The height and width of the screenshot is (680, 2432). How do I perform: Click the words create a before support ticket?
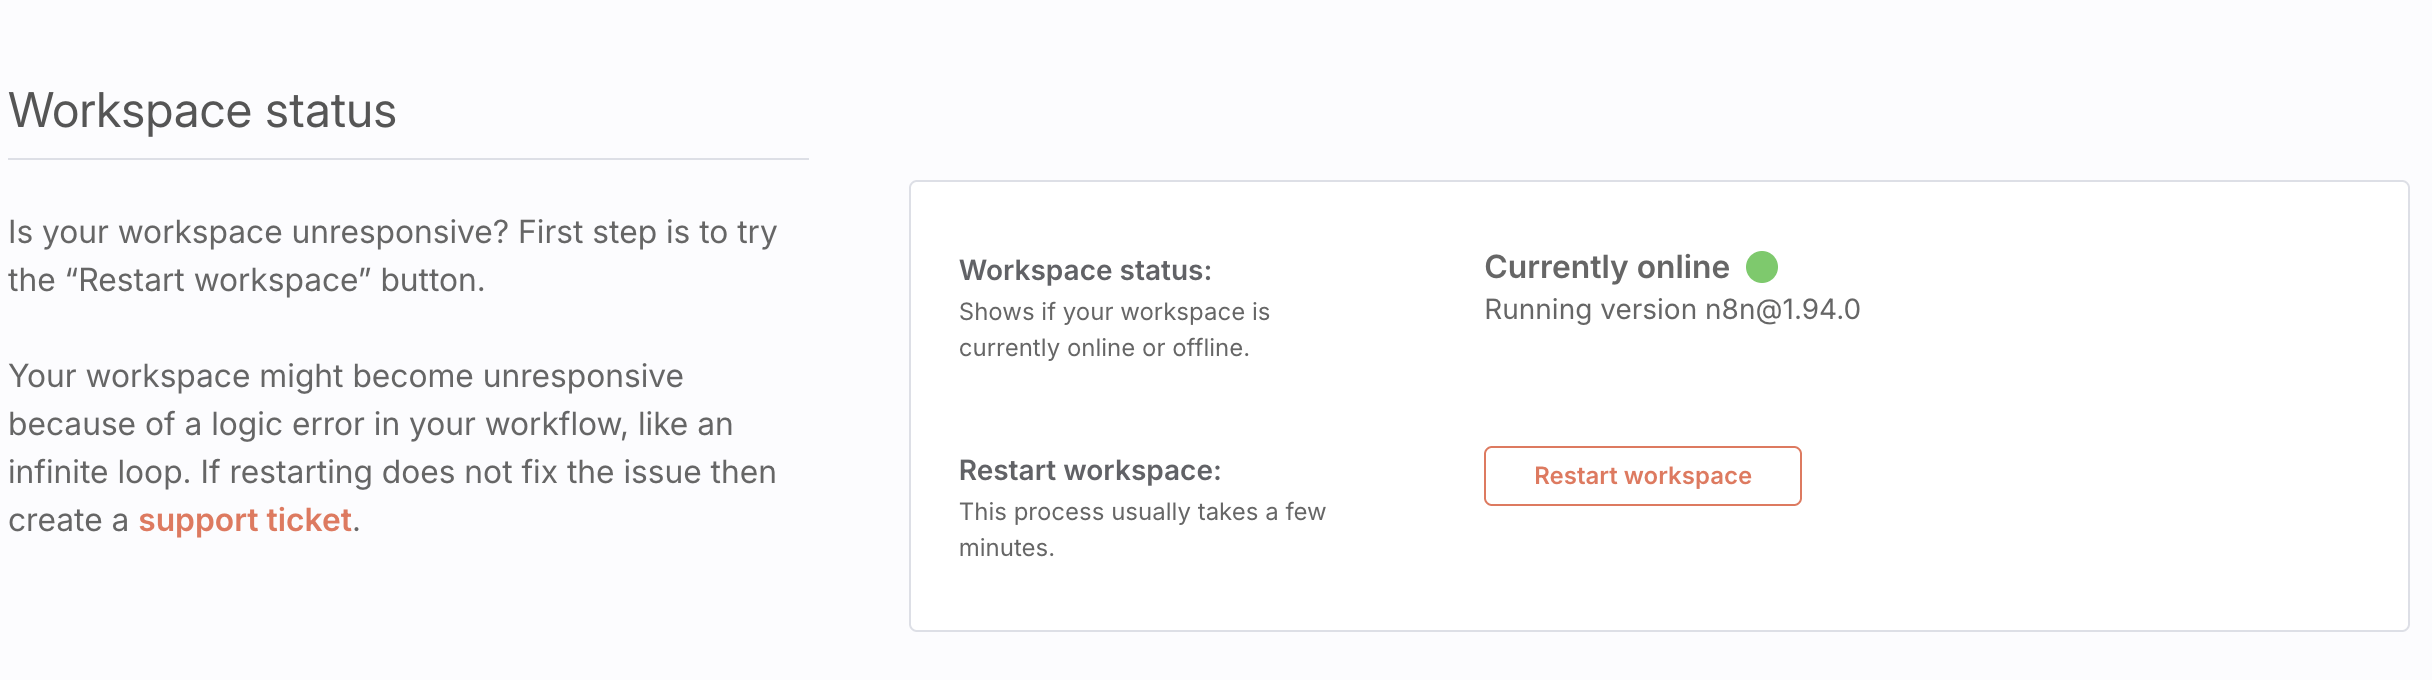pos(68,520)
